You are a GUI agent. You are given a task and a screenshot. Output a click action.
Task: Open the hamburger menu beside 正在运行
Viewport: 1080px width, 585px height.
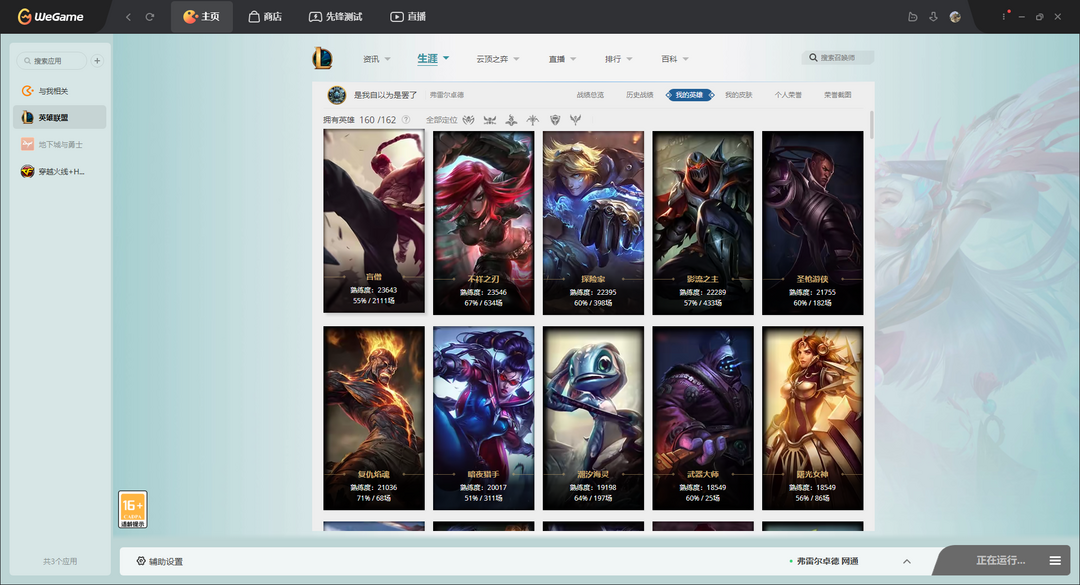click(1055, 561)
